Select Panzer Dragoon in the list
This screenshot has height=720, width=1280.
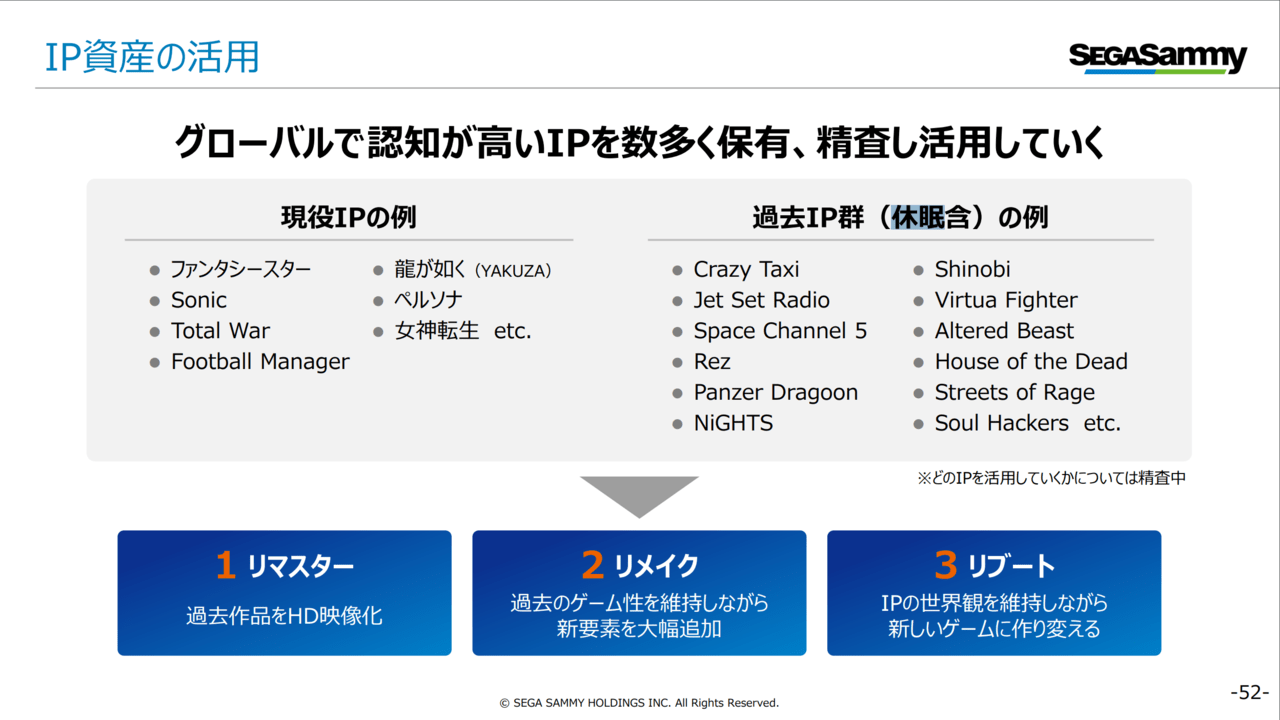coord(776,393)
